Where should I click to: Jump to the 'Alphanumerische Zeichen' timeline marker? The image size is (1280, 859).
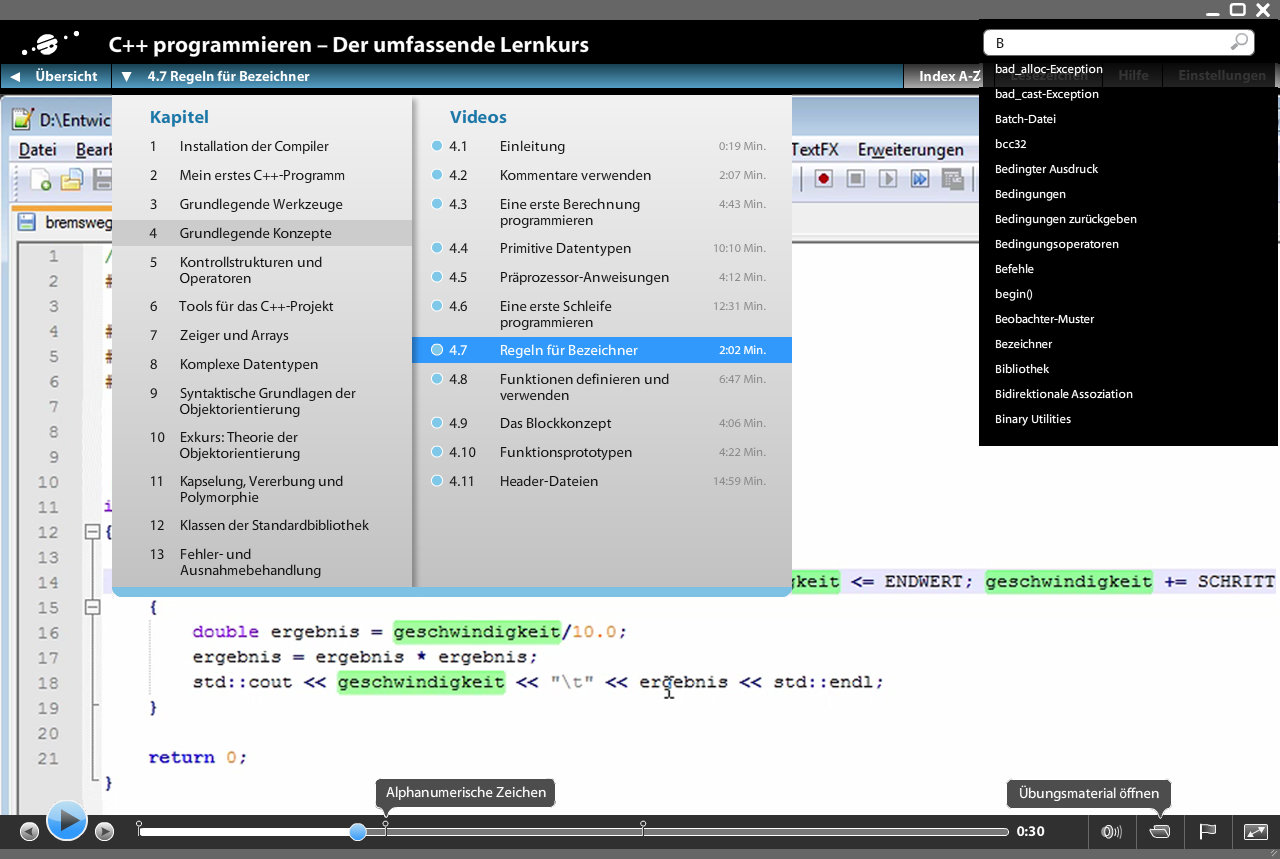click(386, 825)
